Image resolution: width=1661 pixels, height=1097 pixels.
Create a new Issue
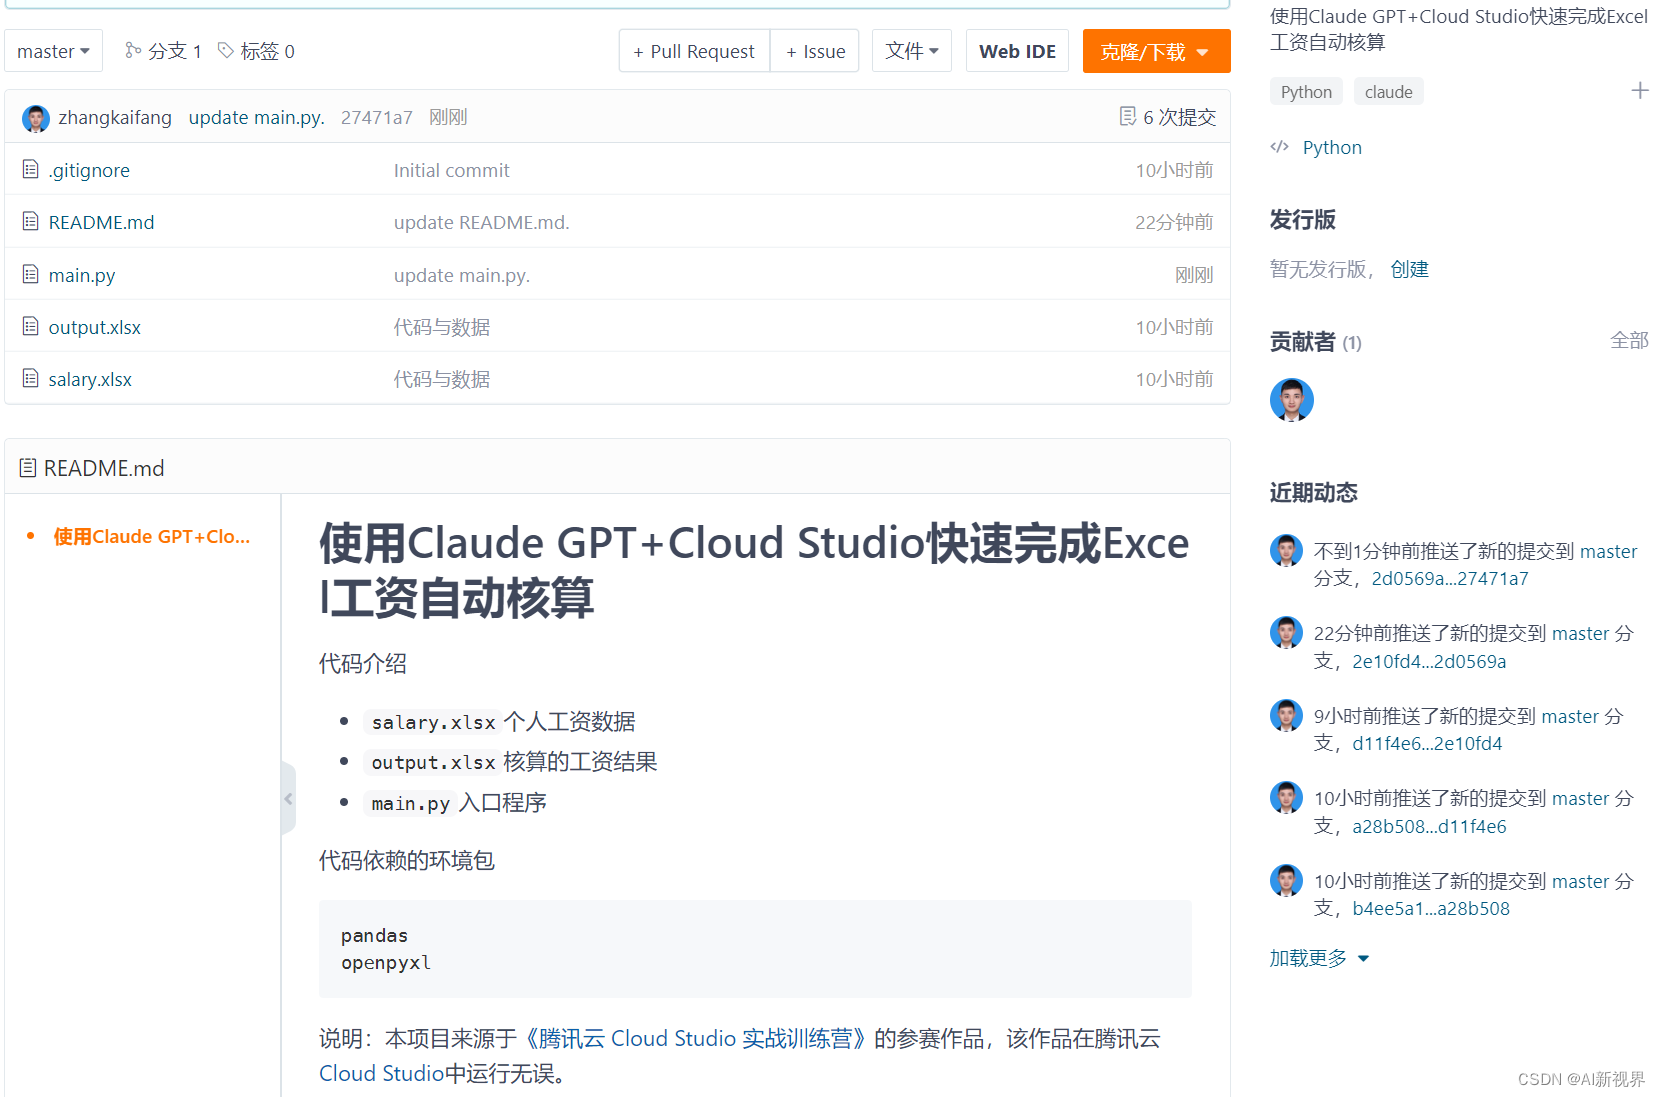click(x=815, y=51)
